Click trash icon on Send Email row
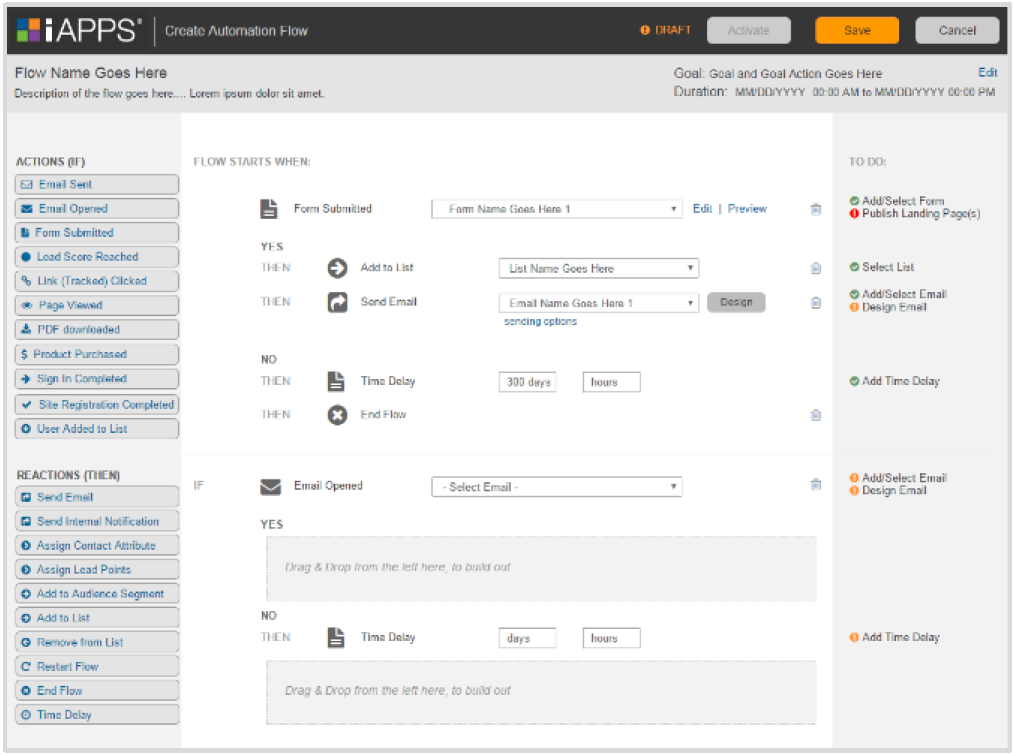 click(x=816, y=303)
